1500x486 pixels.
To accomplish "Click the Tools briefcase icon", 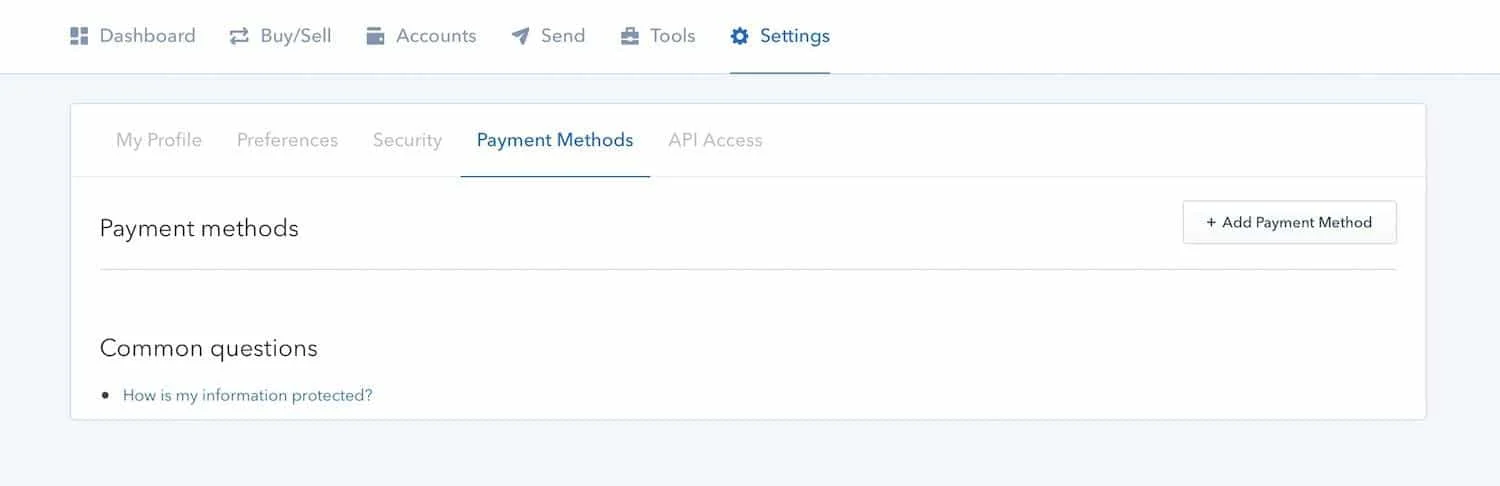I will tap(629, 37).
